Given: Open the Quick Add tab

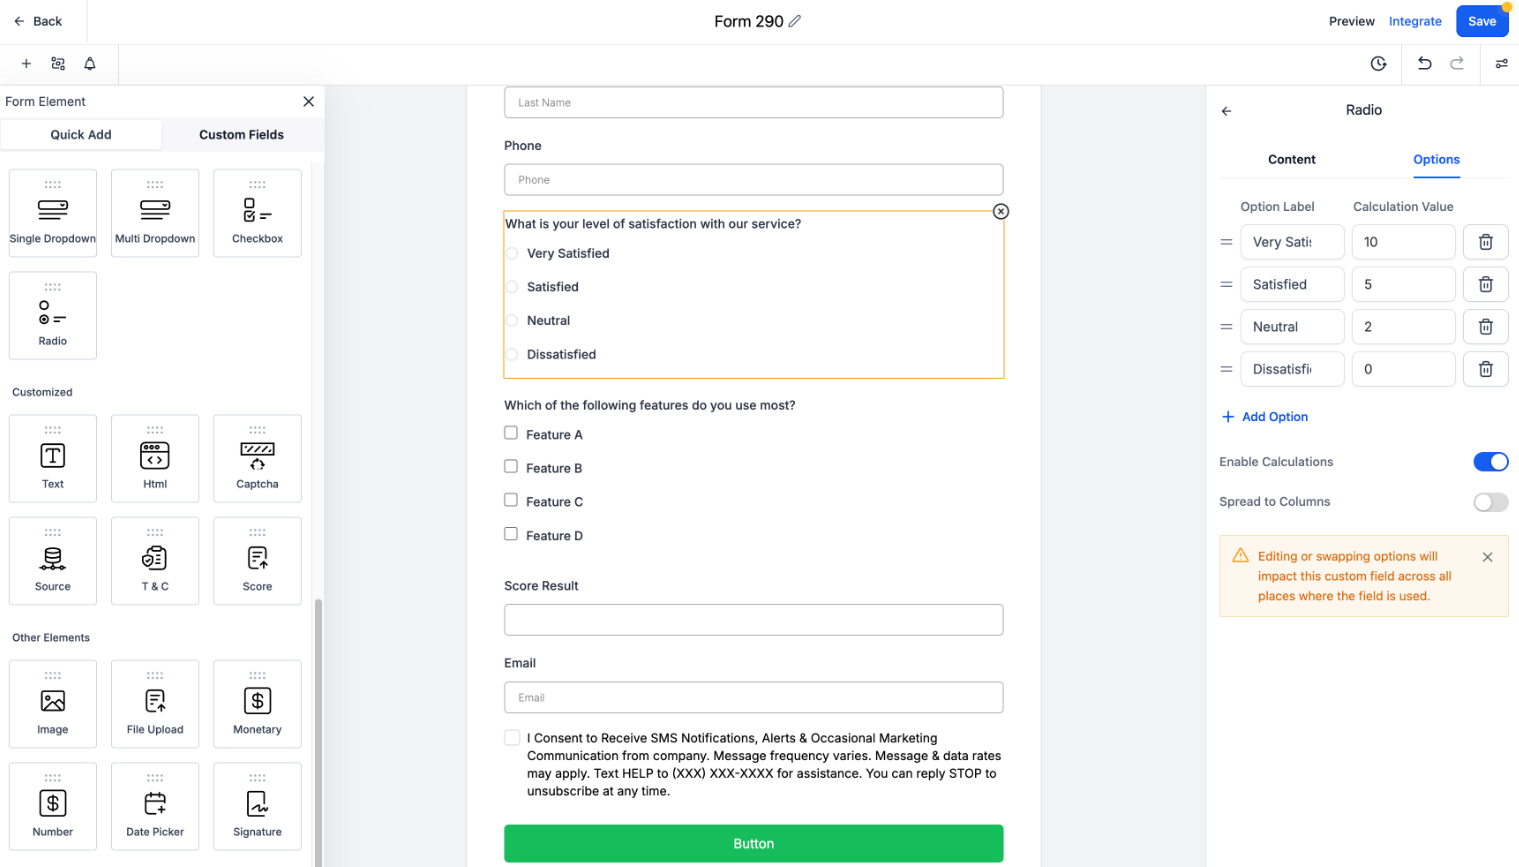Looking at the screenshot, I should tap(81, 135).
